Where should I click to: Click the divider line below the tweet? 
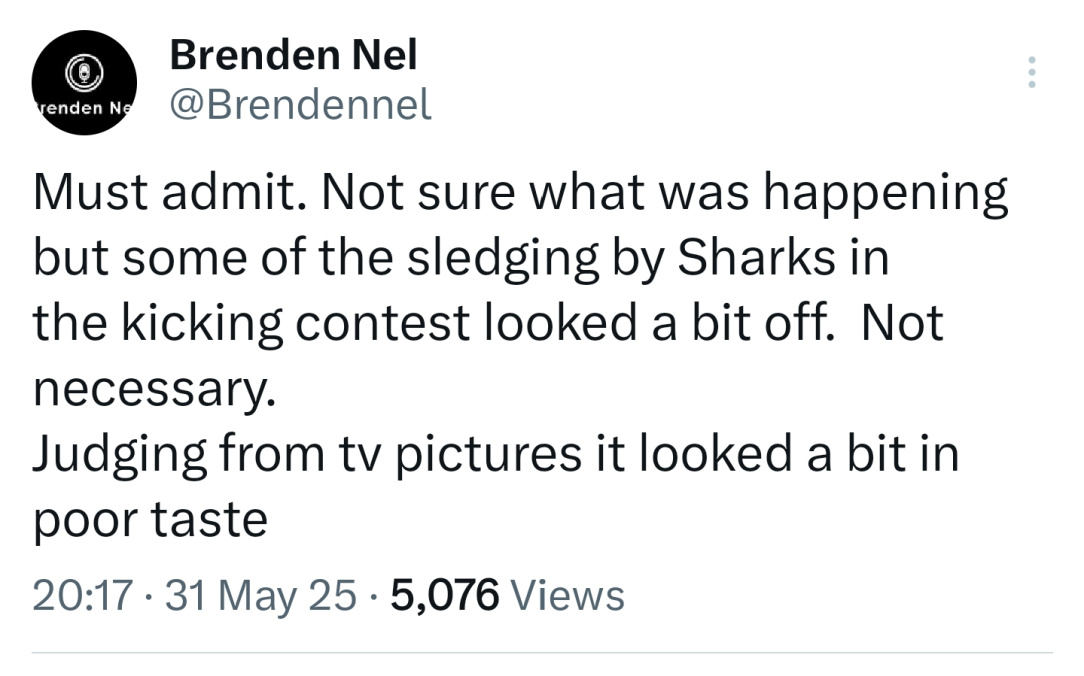coord(542,653)
